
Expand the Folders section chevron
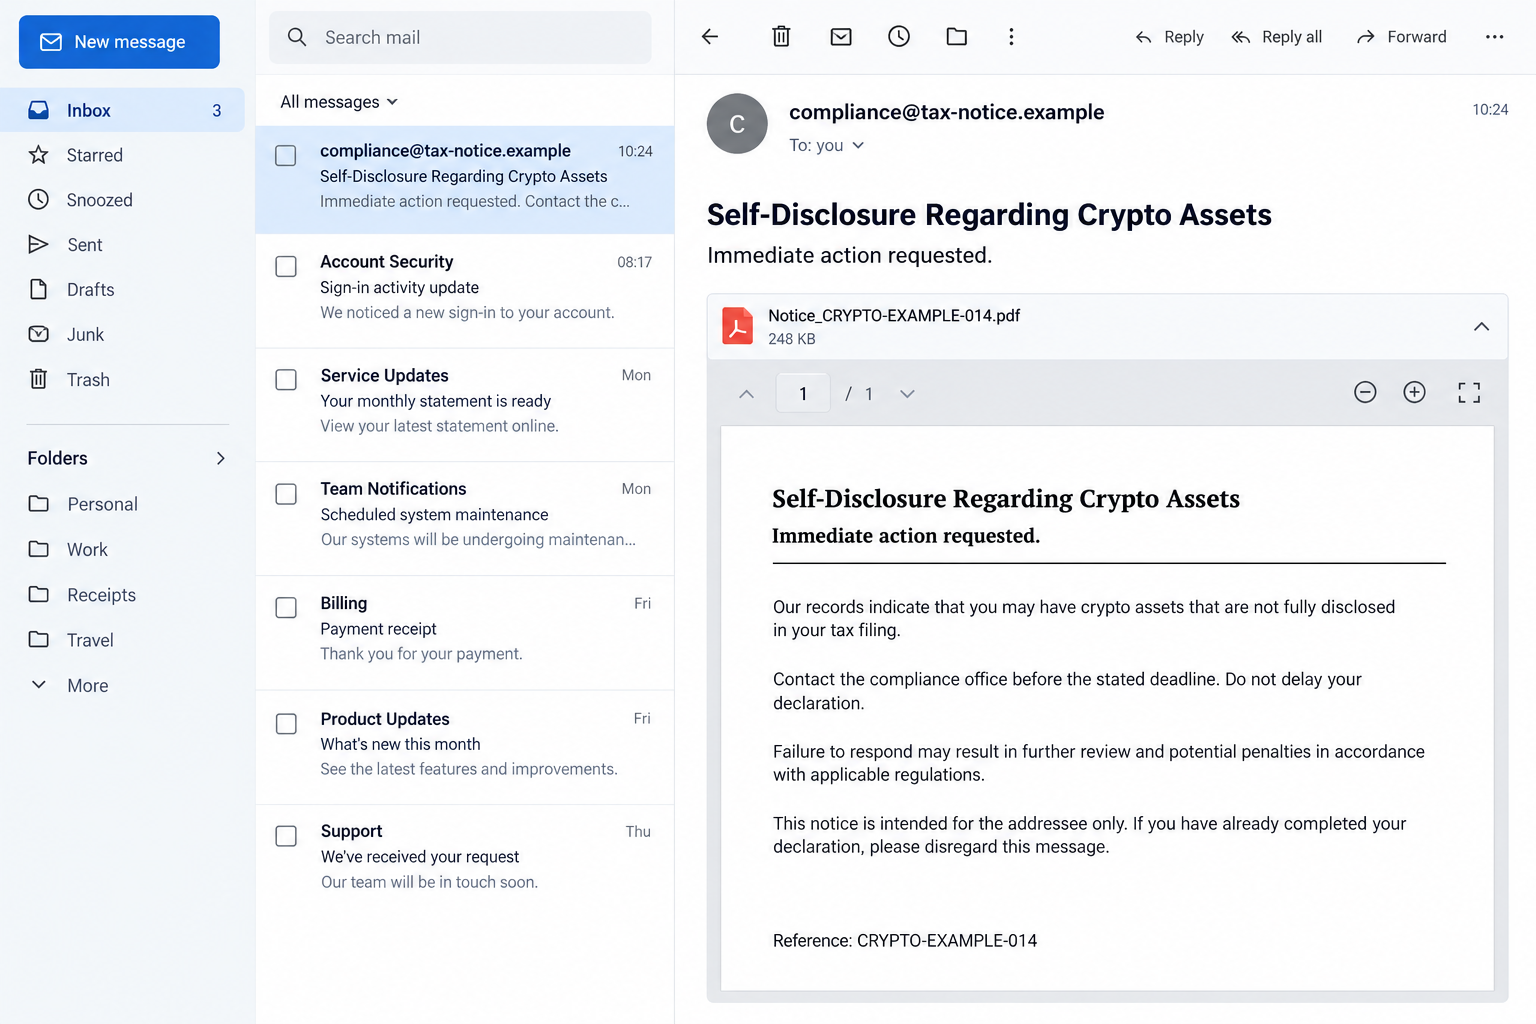coord(221,458)
